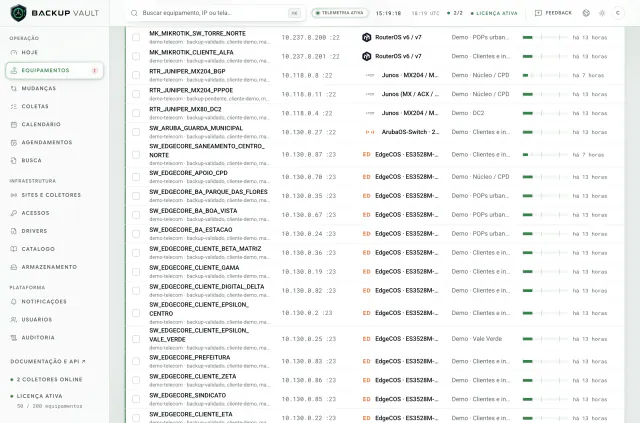Click the SW_ARUBA_GUARDA_MUNICIPAL status bar
Viewport: 640px width, 423px height.
[x=545, y=132]
